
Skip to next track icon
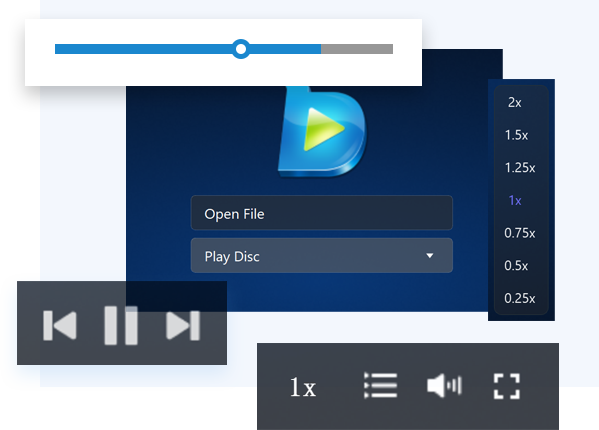[x=183, y=325]
